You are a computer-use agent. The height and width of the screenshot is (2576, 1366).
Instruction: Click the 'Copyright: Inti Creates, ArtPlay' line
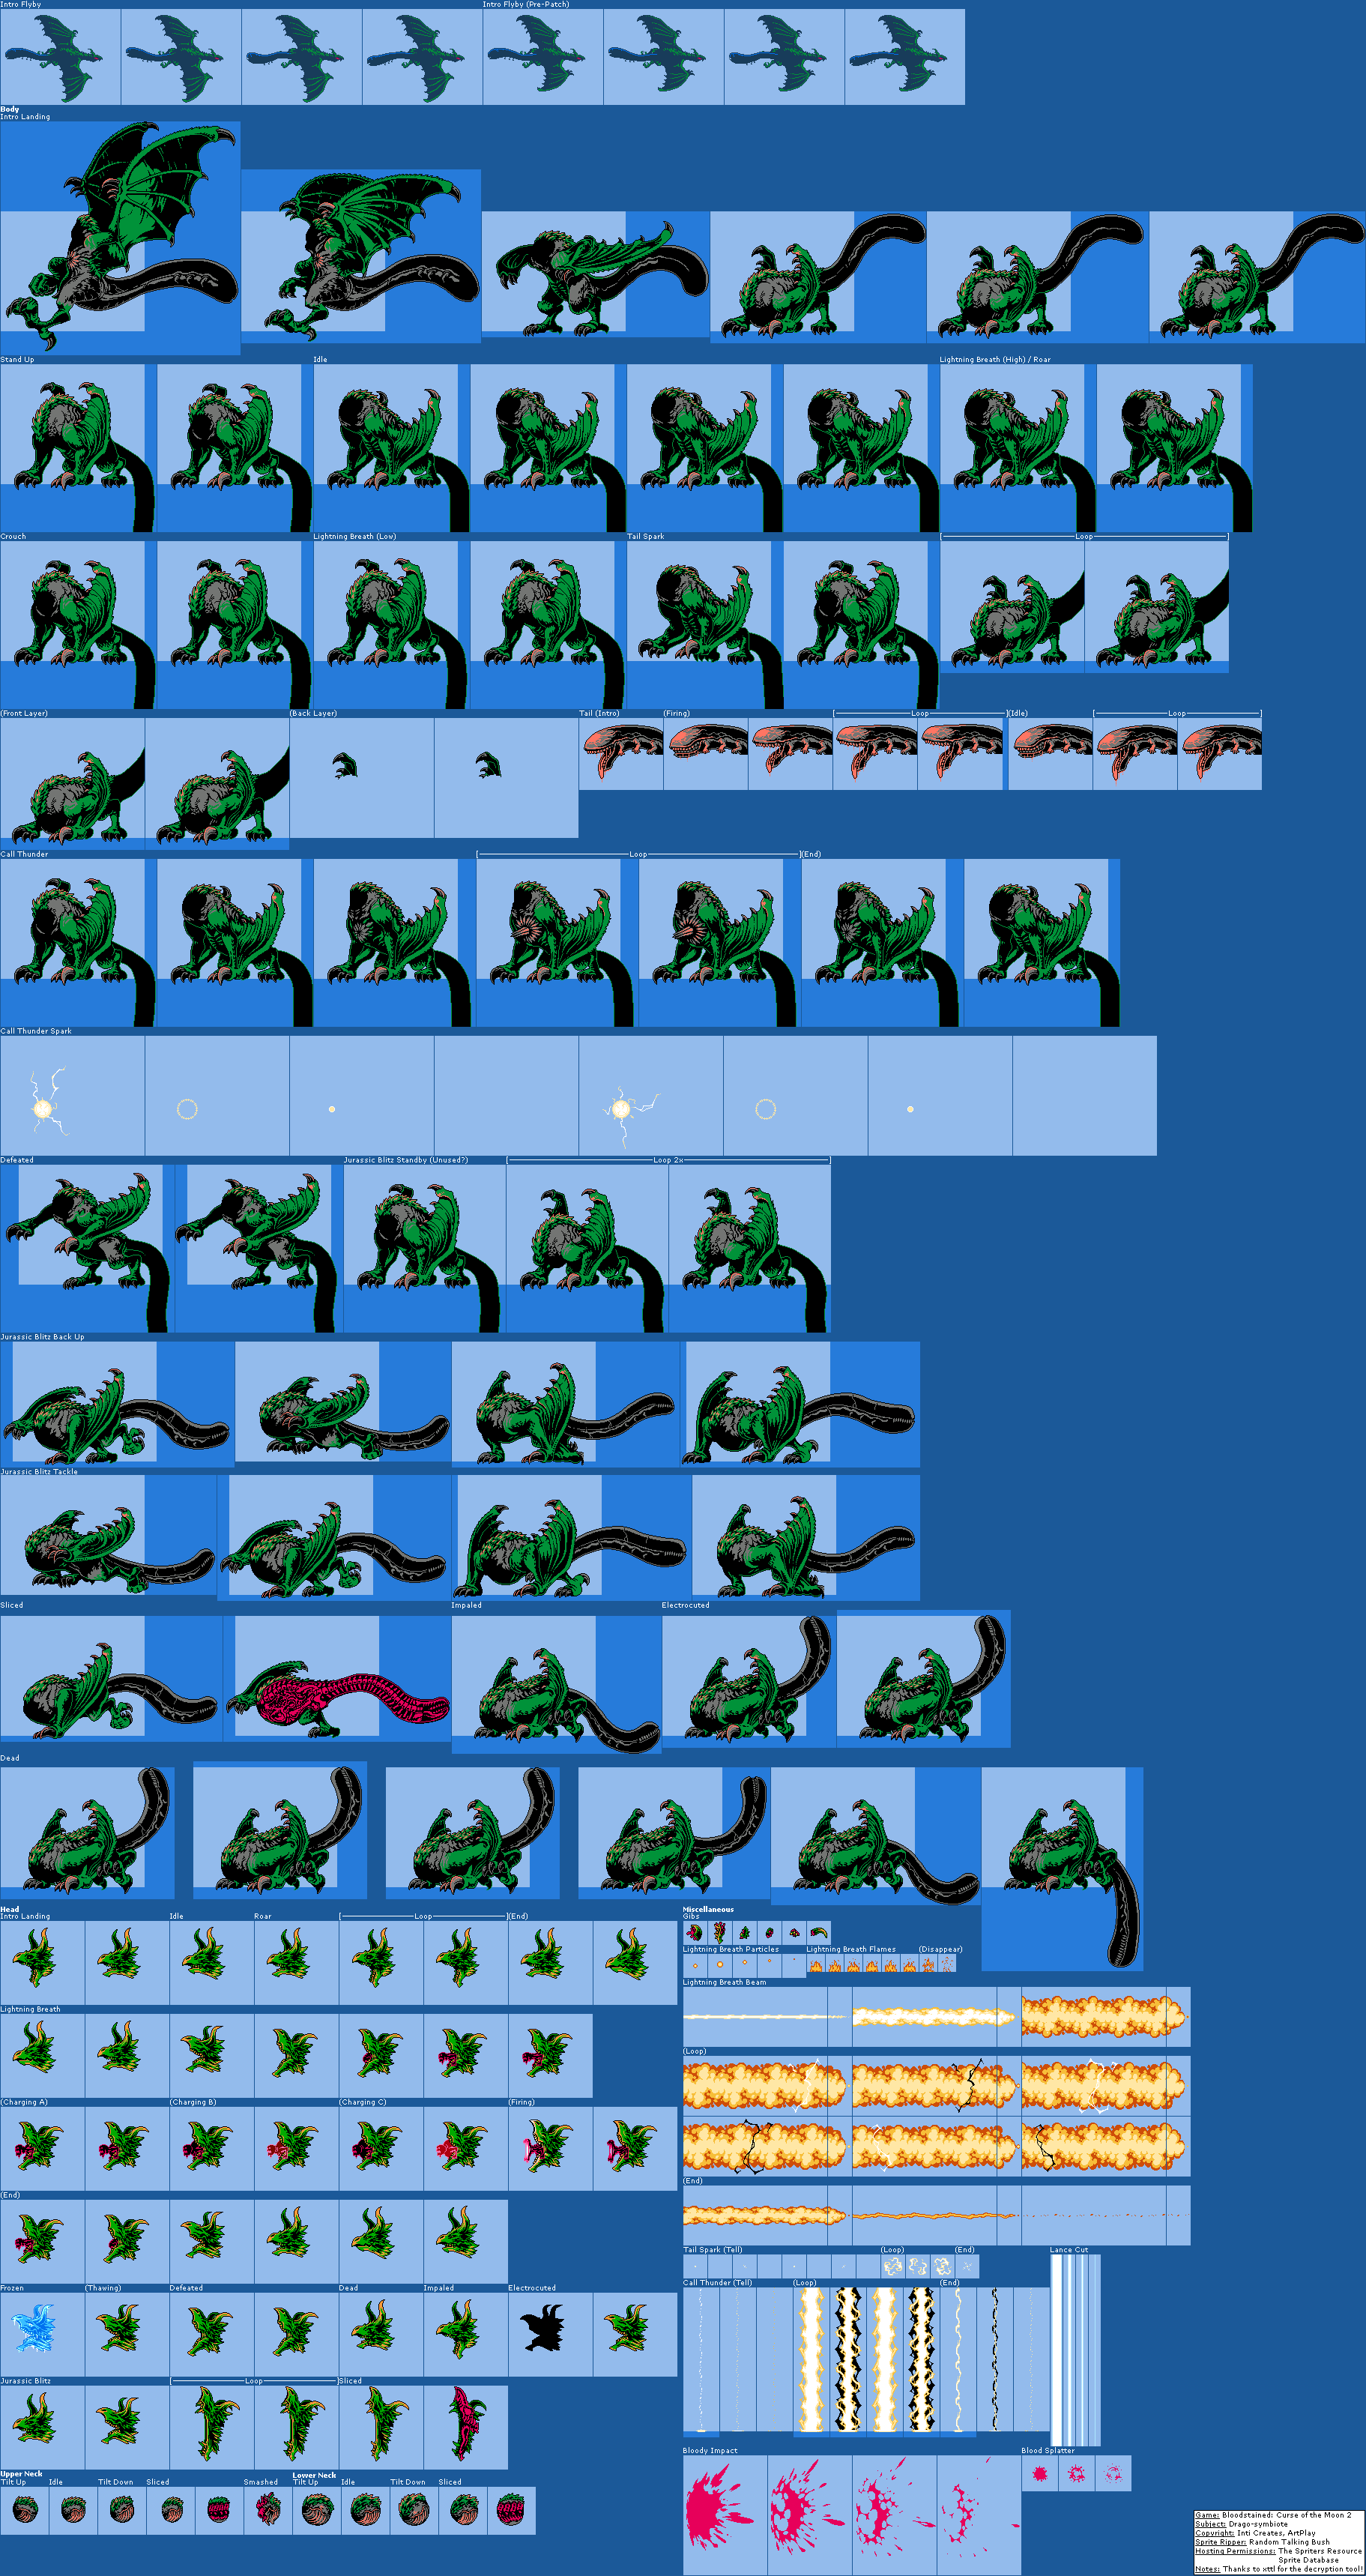[x=1255, y=2533]
